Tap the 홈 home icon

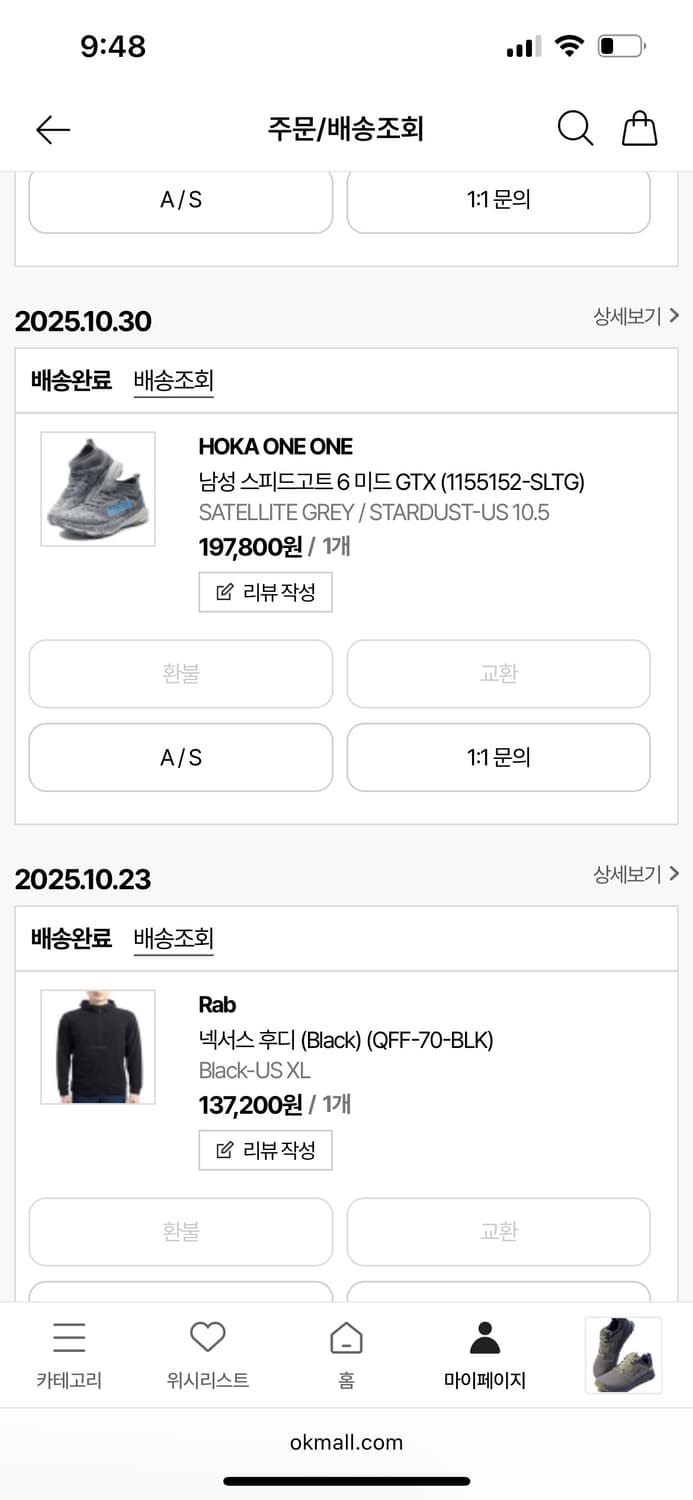[x=346, y=1337]
